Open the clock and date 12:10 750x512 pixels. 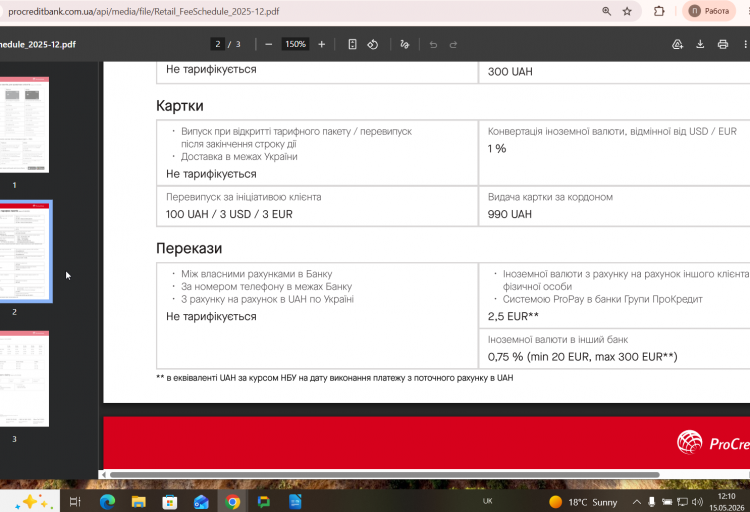click(727, 501)
